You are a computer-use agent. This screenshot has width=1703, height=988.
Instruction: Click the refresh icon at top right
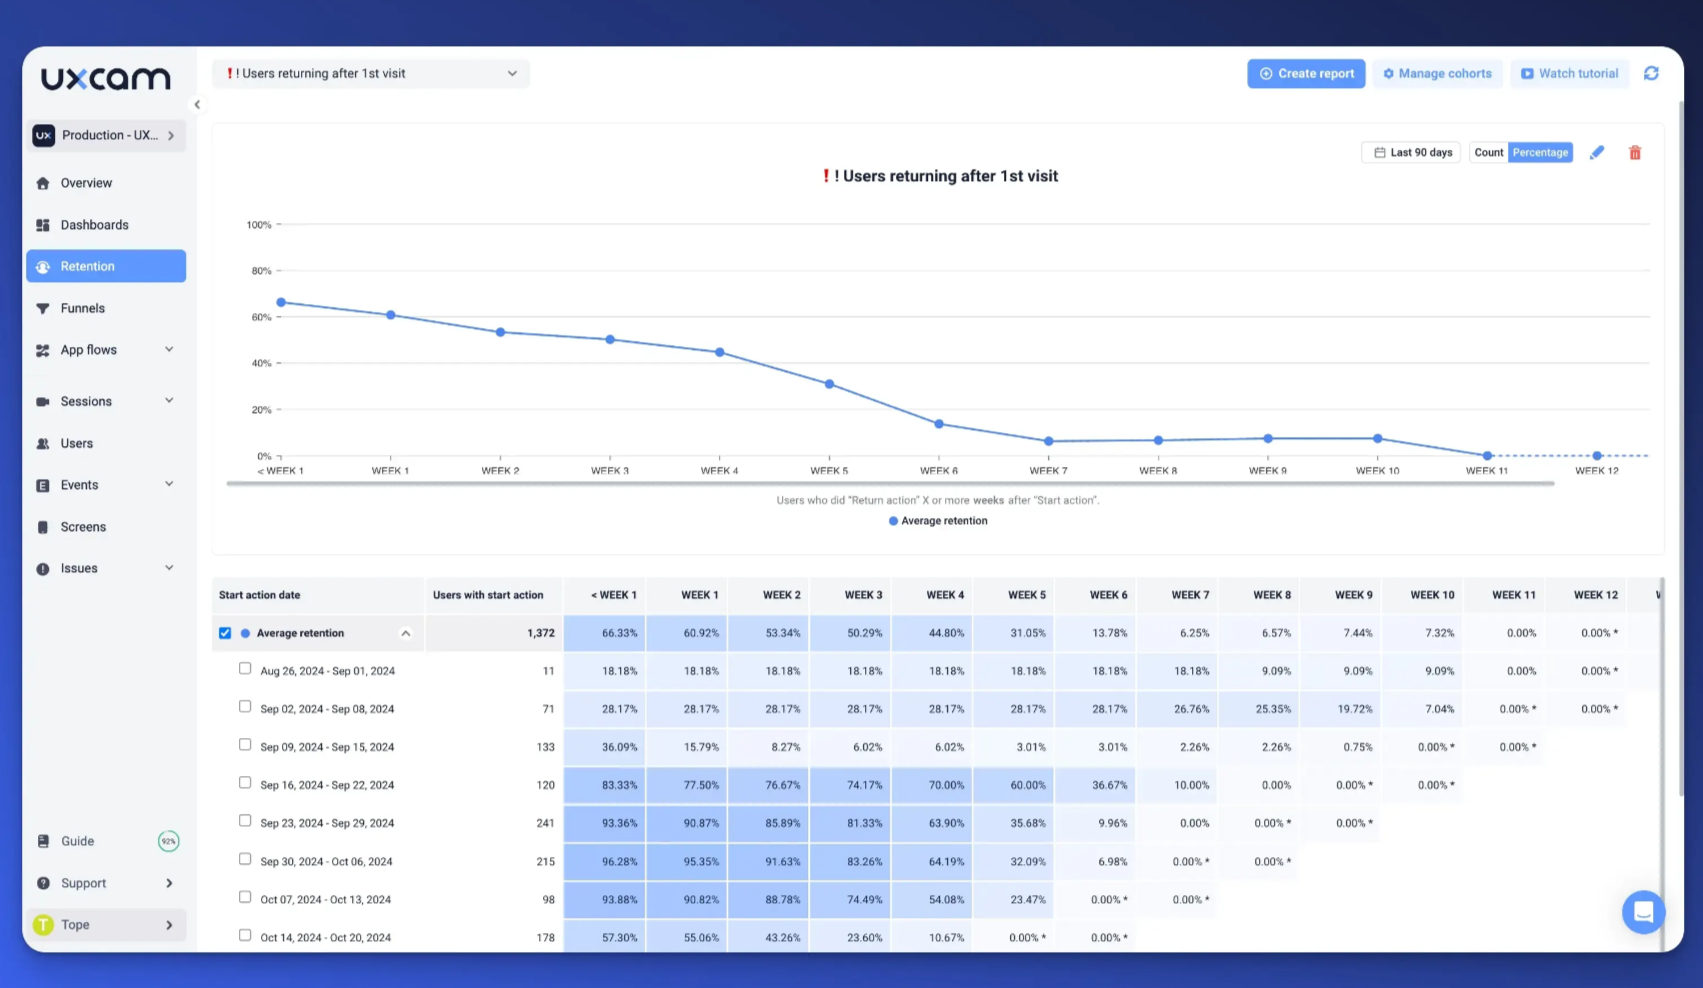point(1651,74)
